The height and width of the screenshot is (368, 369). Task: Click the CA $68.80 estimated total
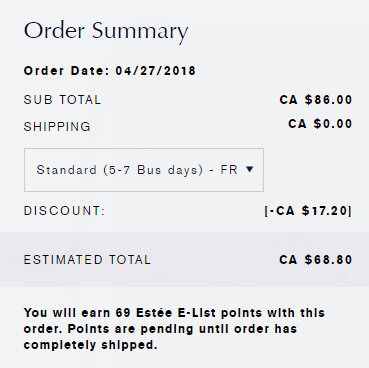click(316, 260)
